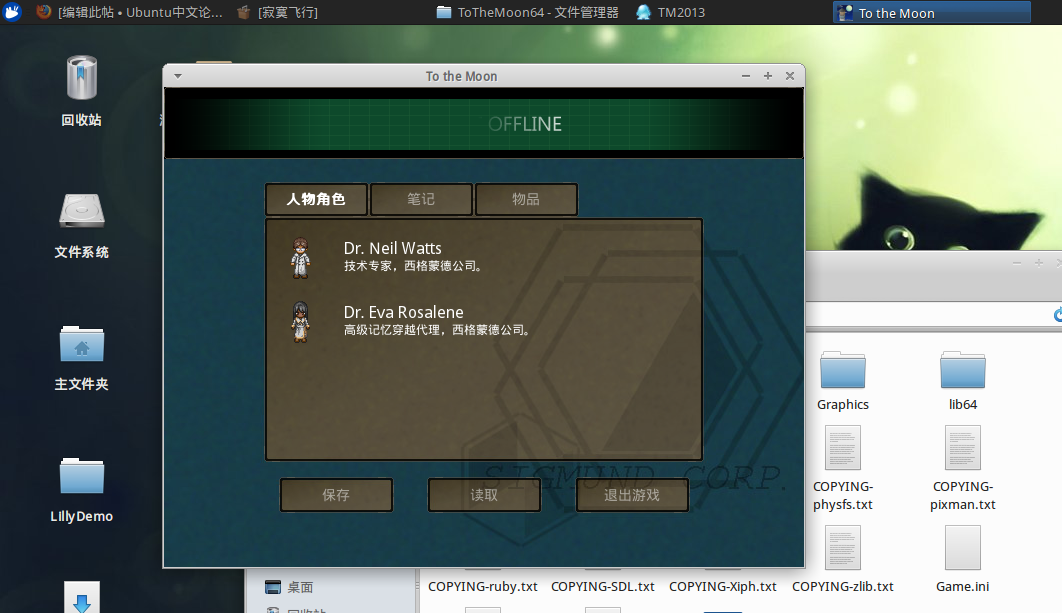Click the To the Moon taskbar button
The height and width of the screenshot is (613, 1062).
point(932,13)
